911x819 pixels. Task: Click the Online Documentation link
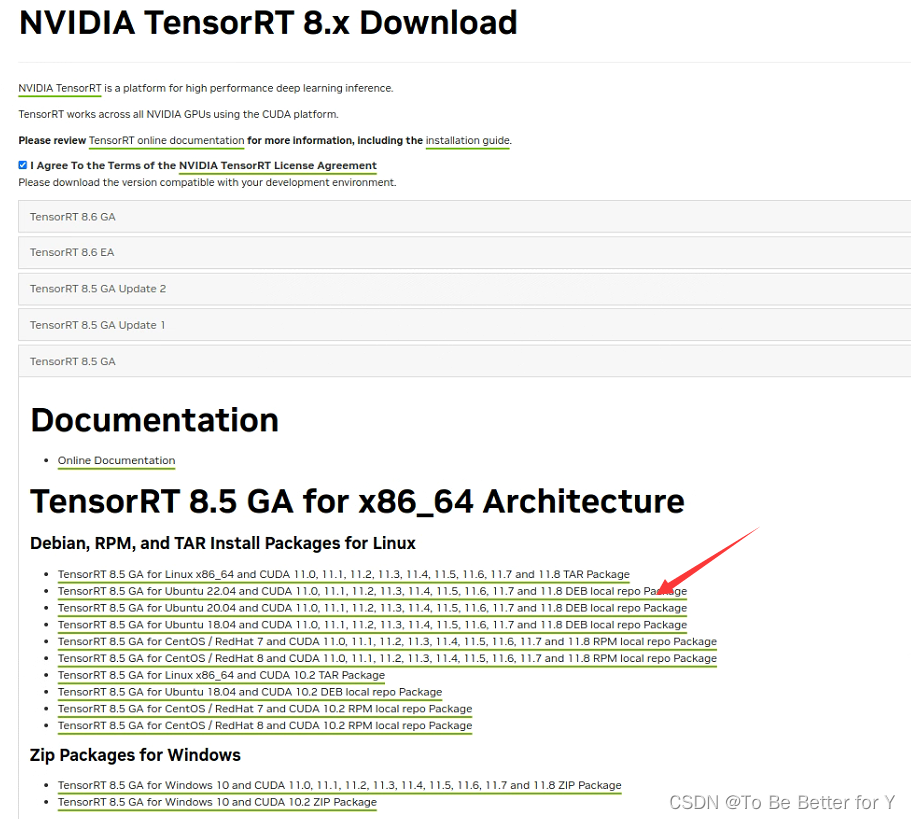(x=116, y=461)
